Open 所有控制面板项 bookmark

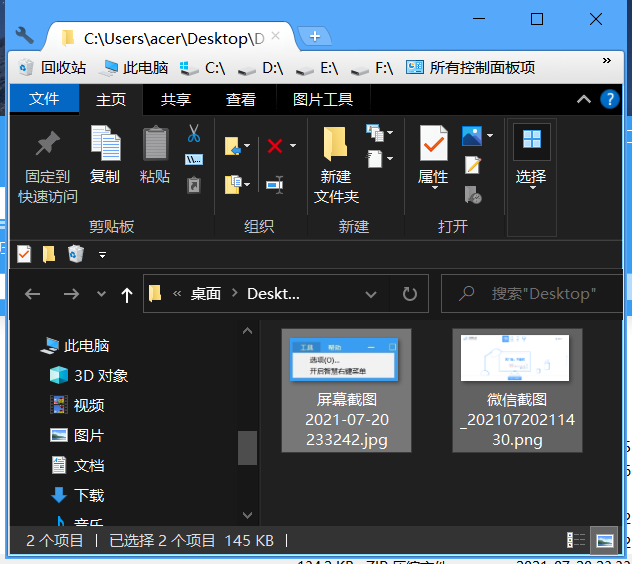pyautogui.click(x=470, y=67)
